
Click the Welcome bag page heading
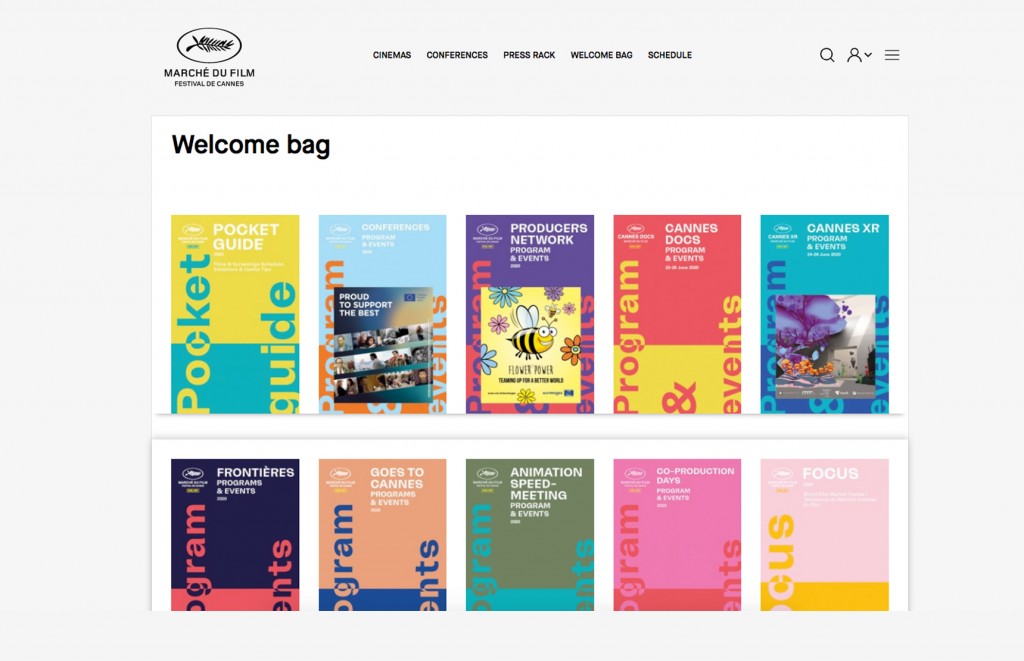point(251,145)
